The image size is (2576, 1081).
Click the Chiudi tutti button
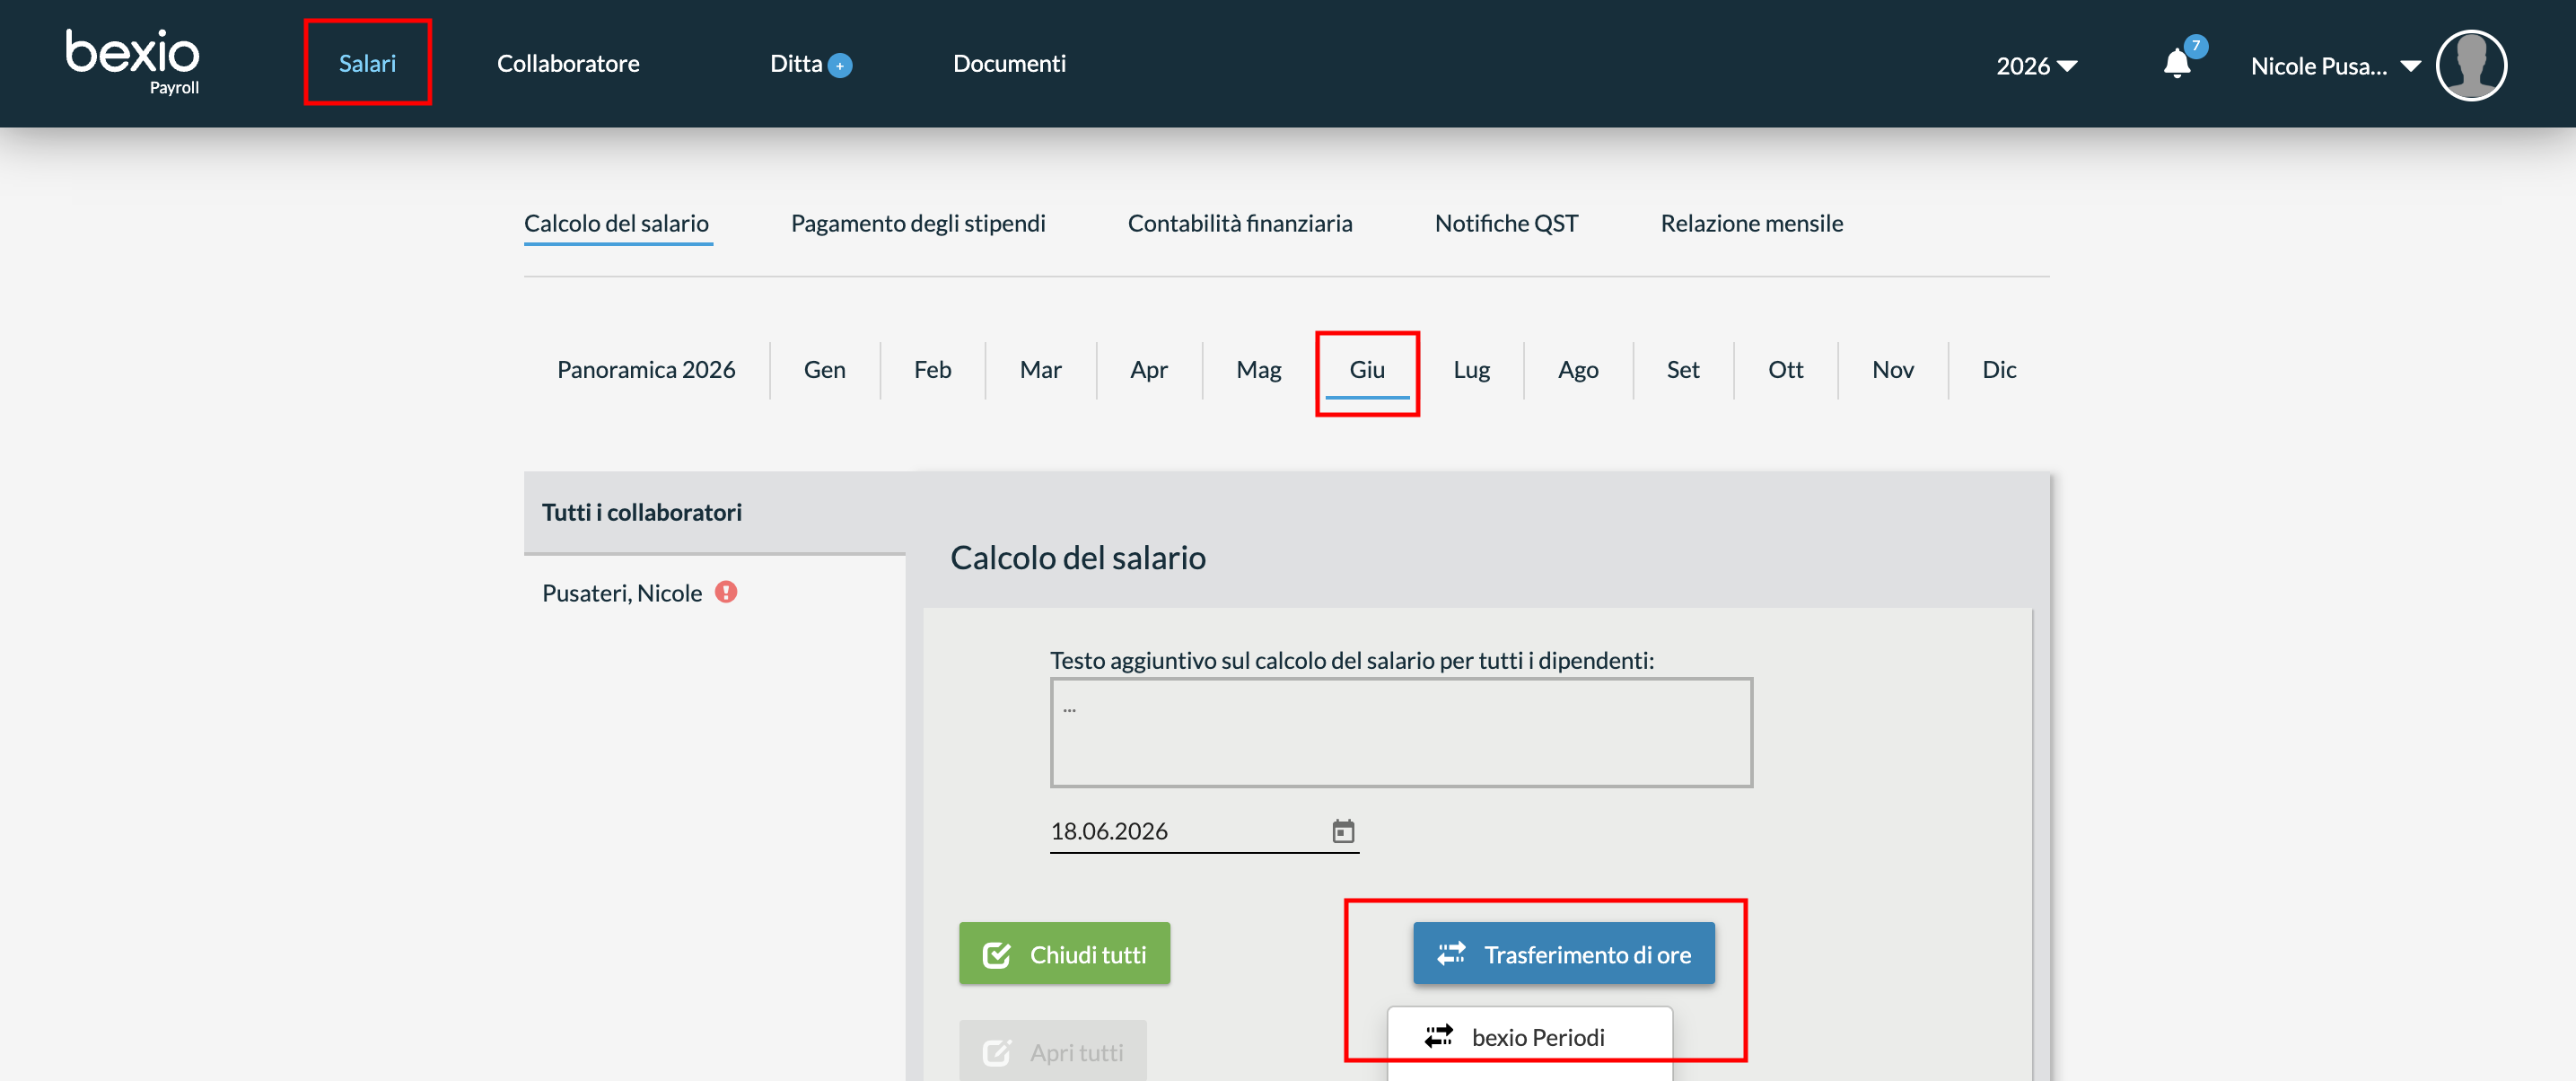(x=1064, y=953)
